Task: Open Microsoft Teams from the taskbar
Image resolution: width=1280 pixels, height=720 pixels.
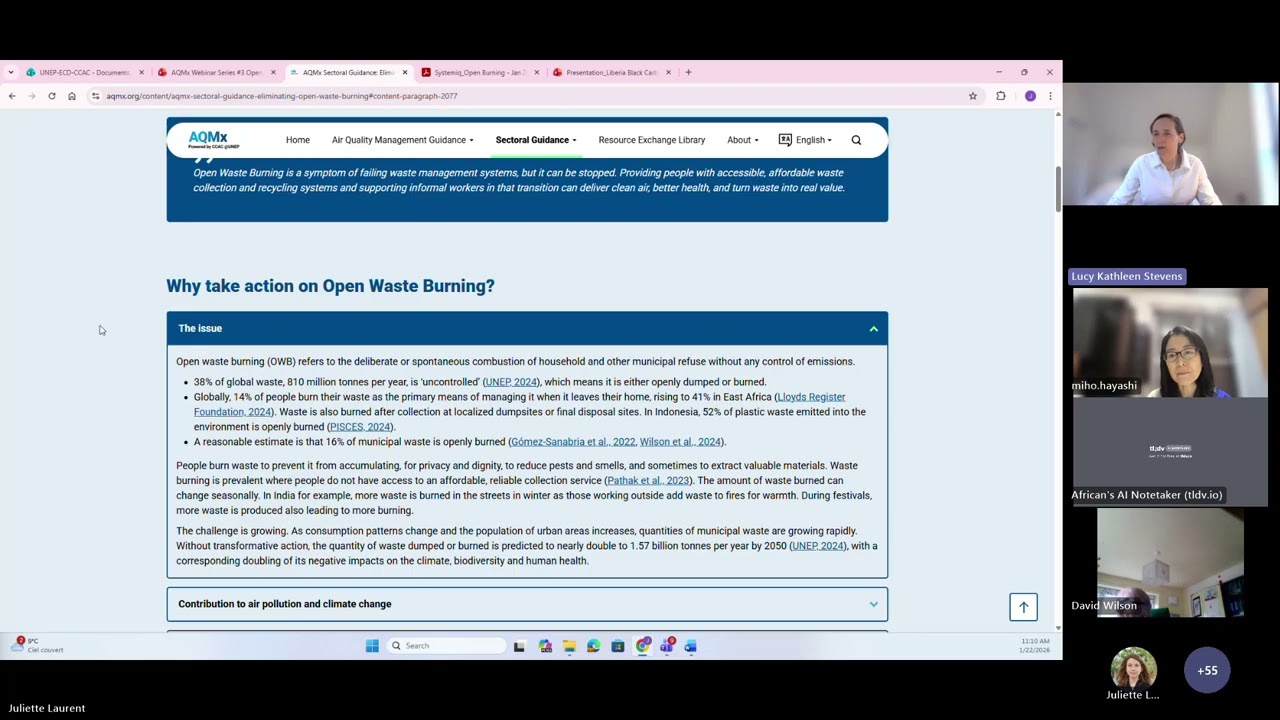Action: pyautogui.click(x=667, y=646)
